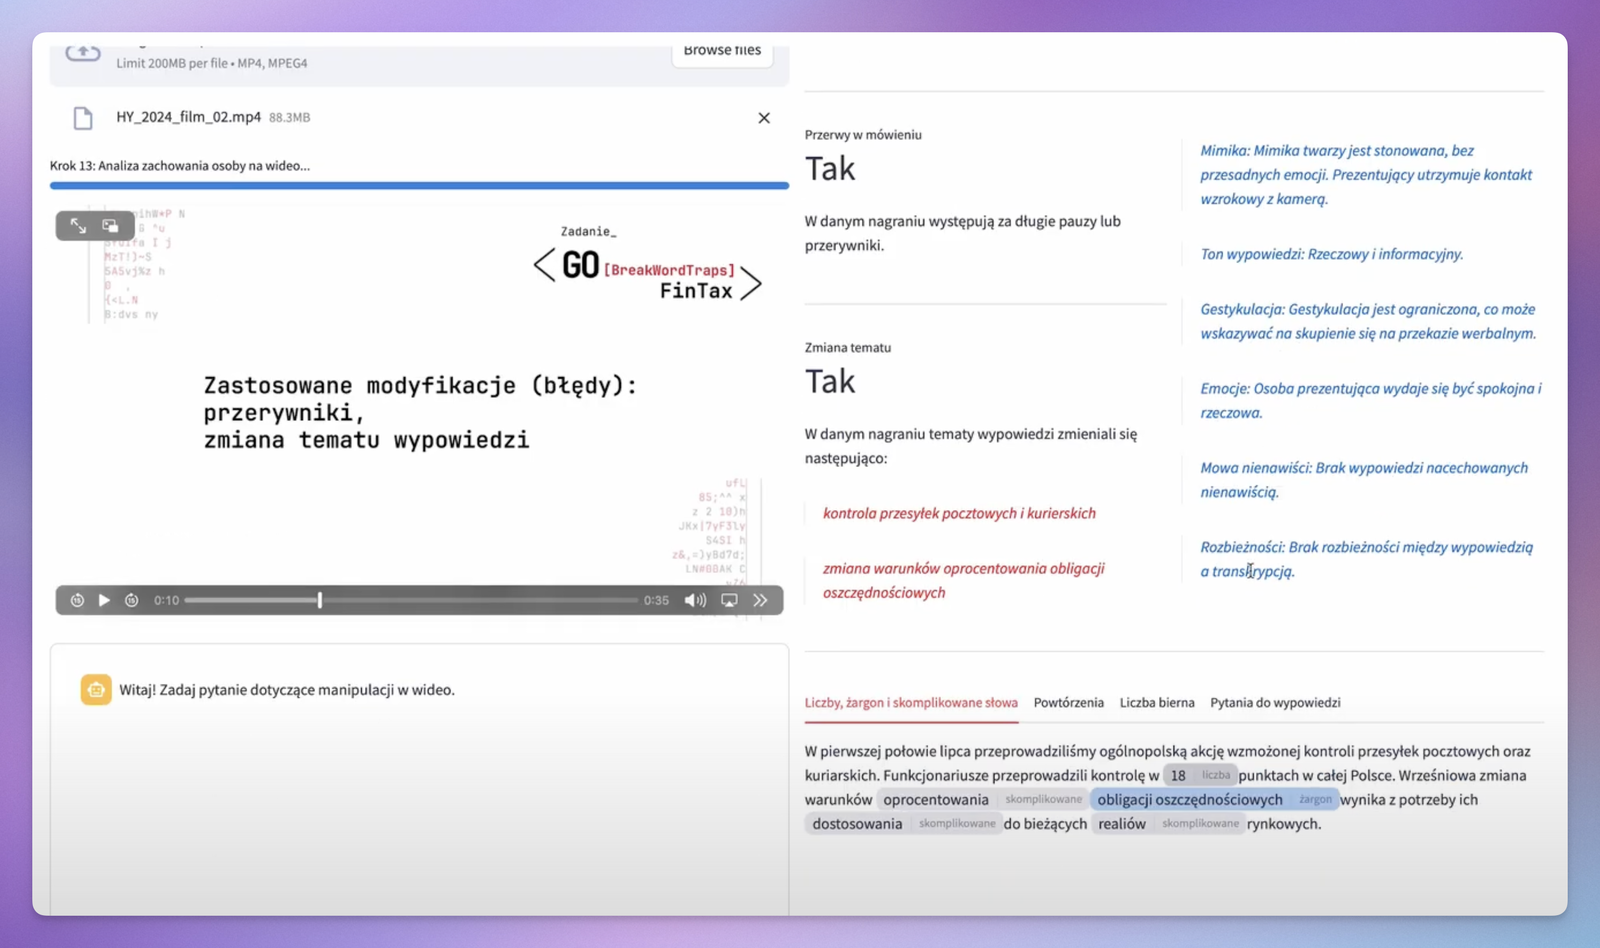This screenshot has height=948, width=1600.
Task: Click the highlighted term obligacji oszczędnościowych
Action: point(1190,800)
